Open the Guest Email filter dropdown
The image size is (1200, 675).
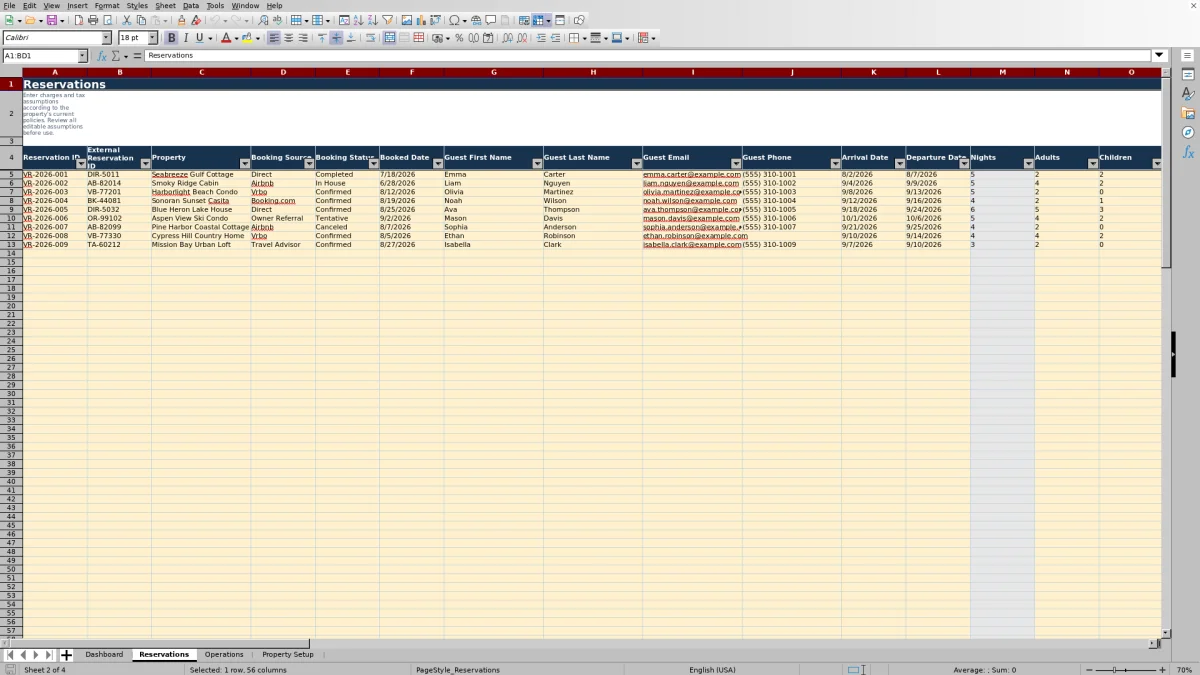[x=736, y=163]
